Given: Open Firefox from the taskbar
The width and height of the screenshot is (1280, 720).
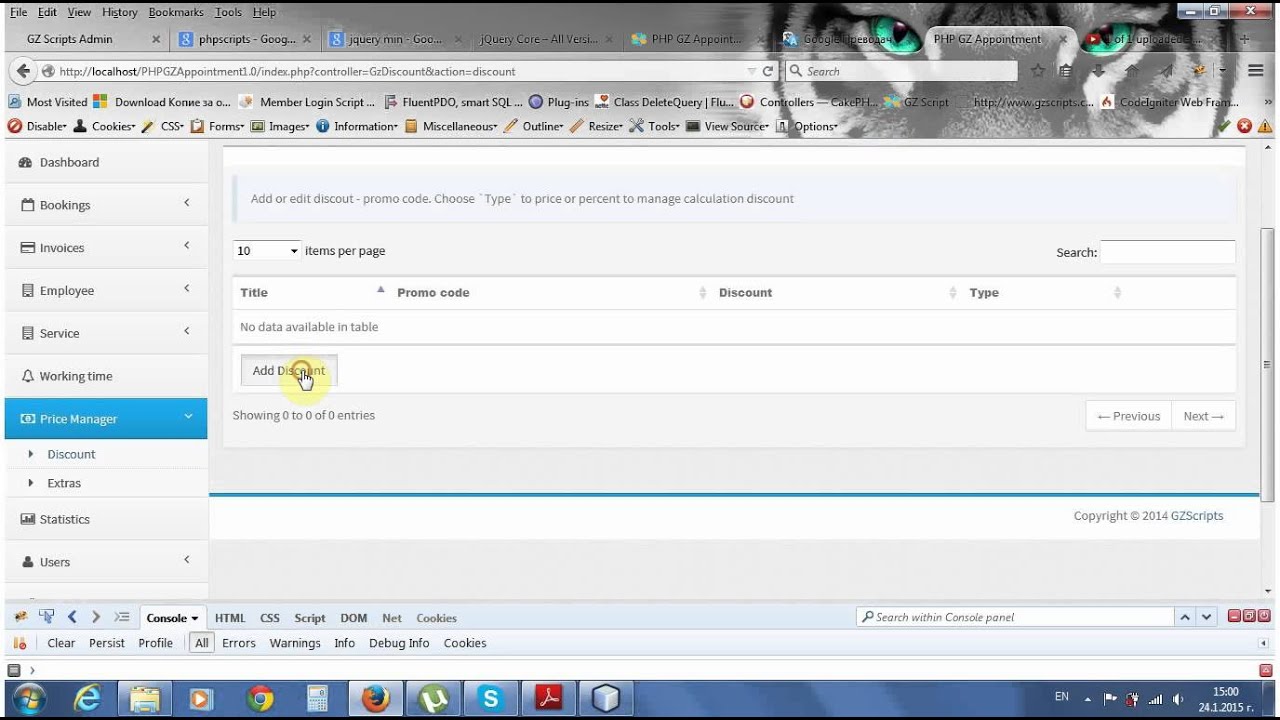Looking at the screenshot, I should click(x=376, y=698).
